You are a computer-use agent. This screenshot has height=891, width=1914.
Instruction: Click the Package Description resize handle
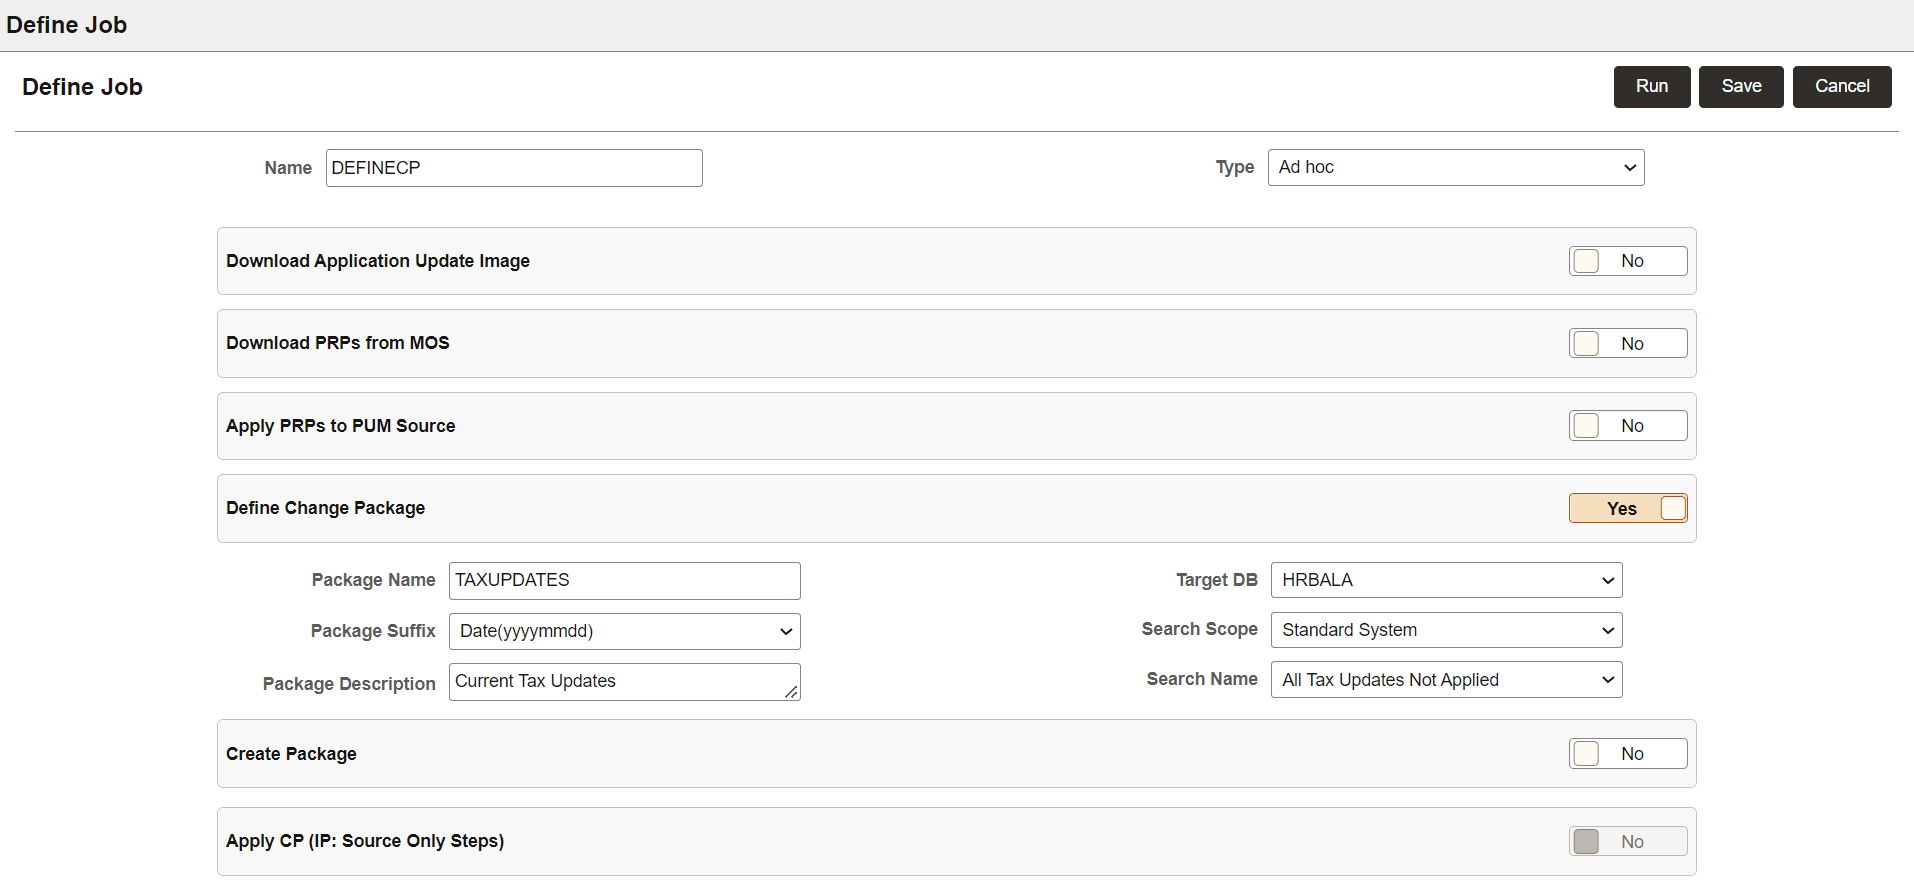[x=791, y=692]
